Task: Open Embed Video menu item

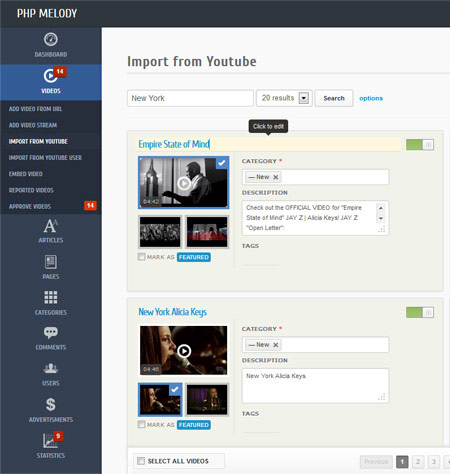Action: coord(26,174)
